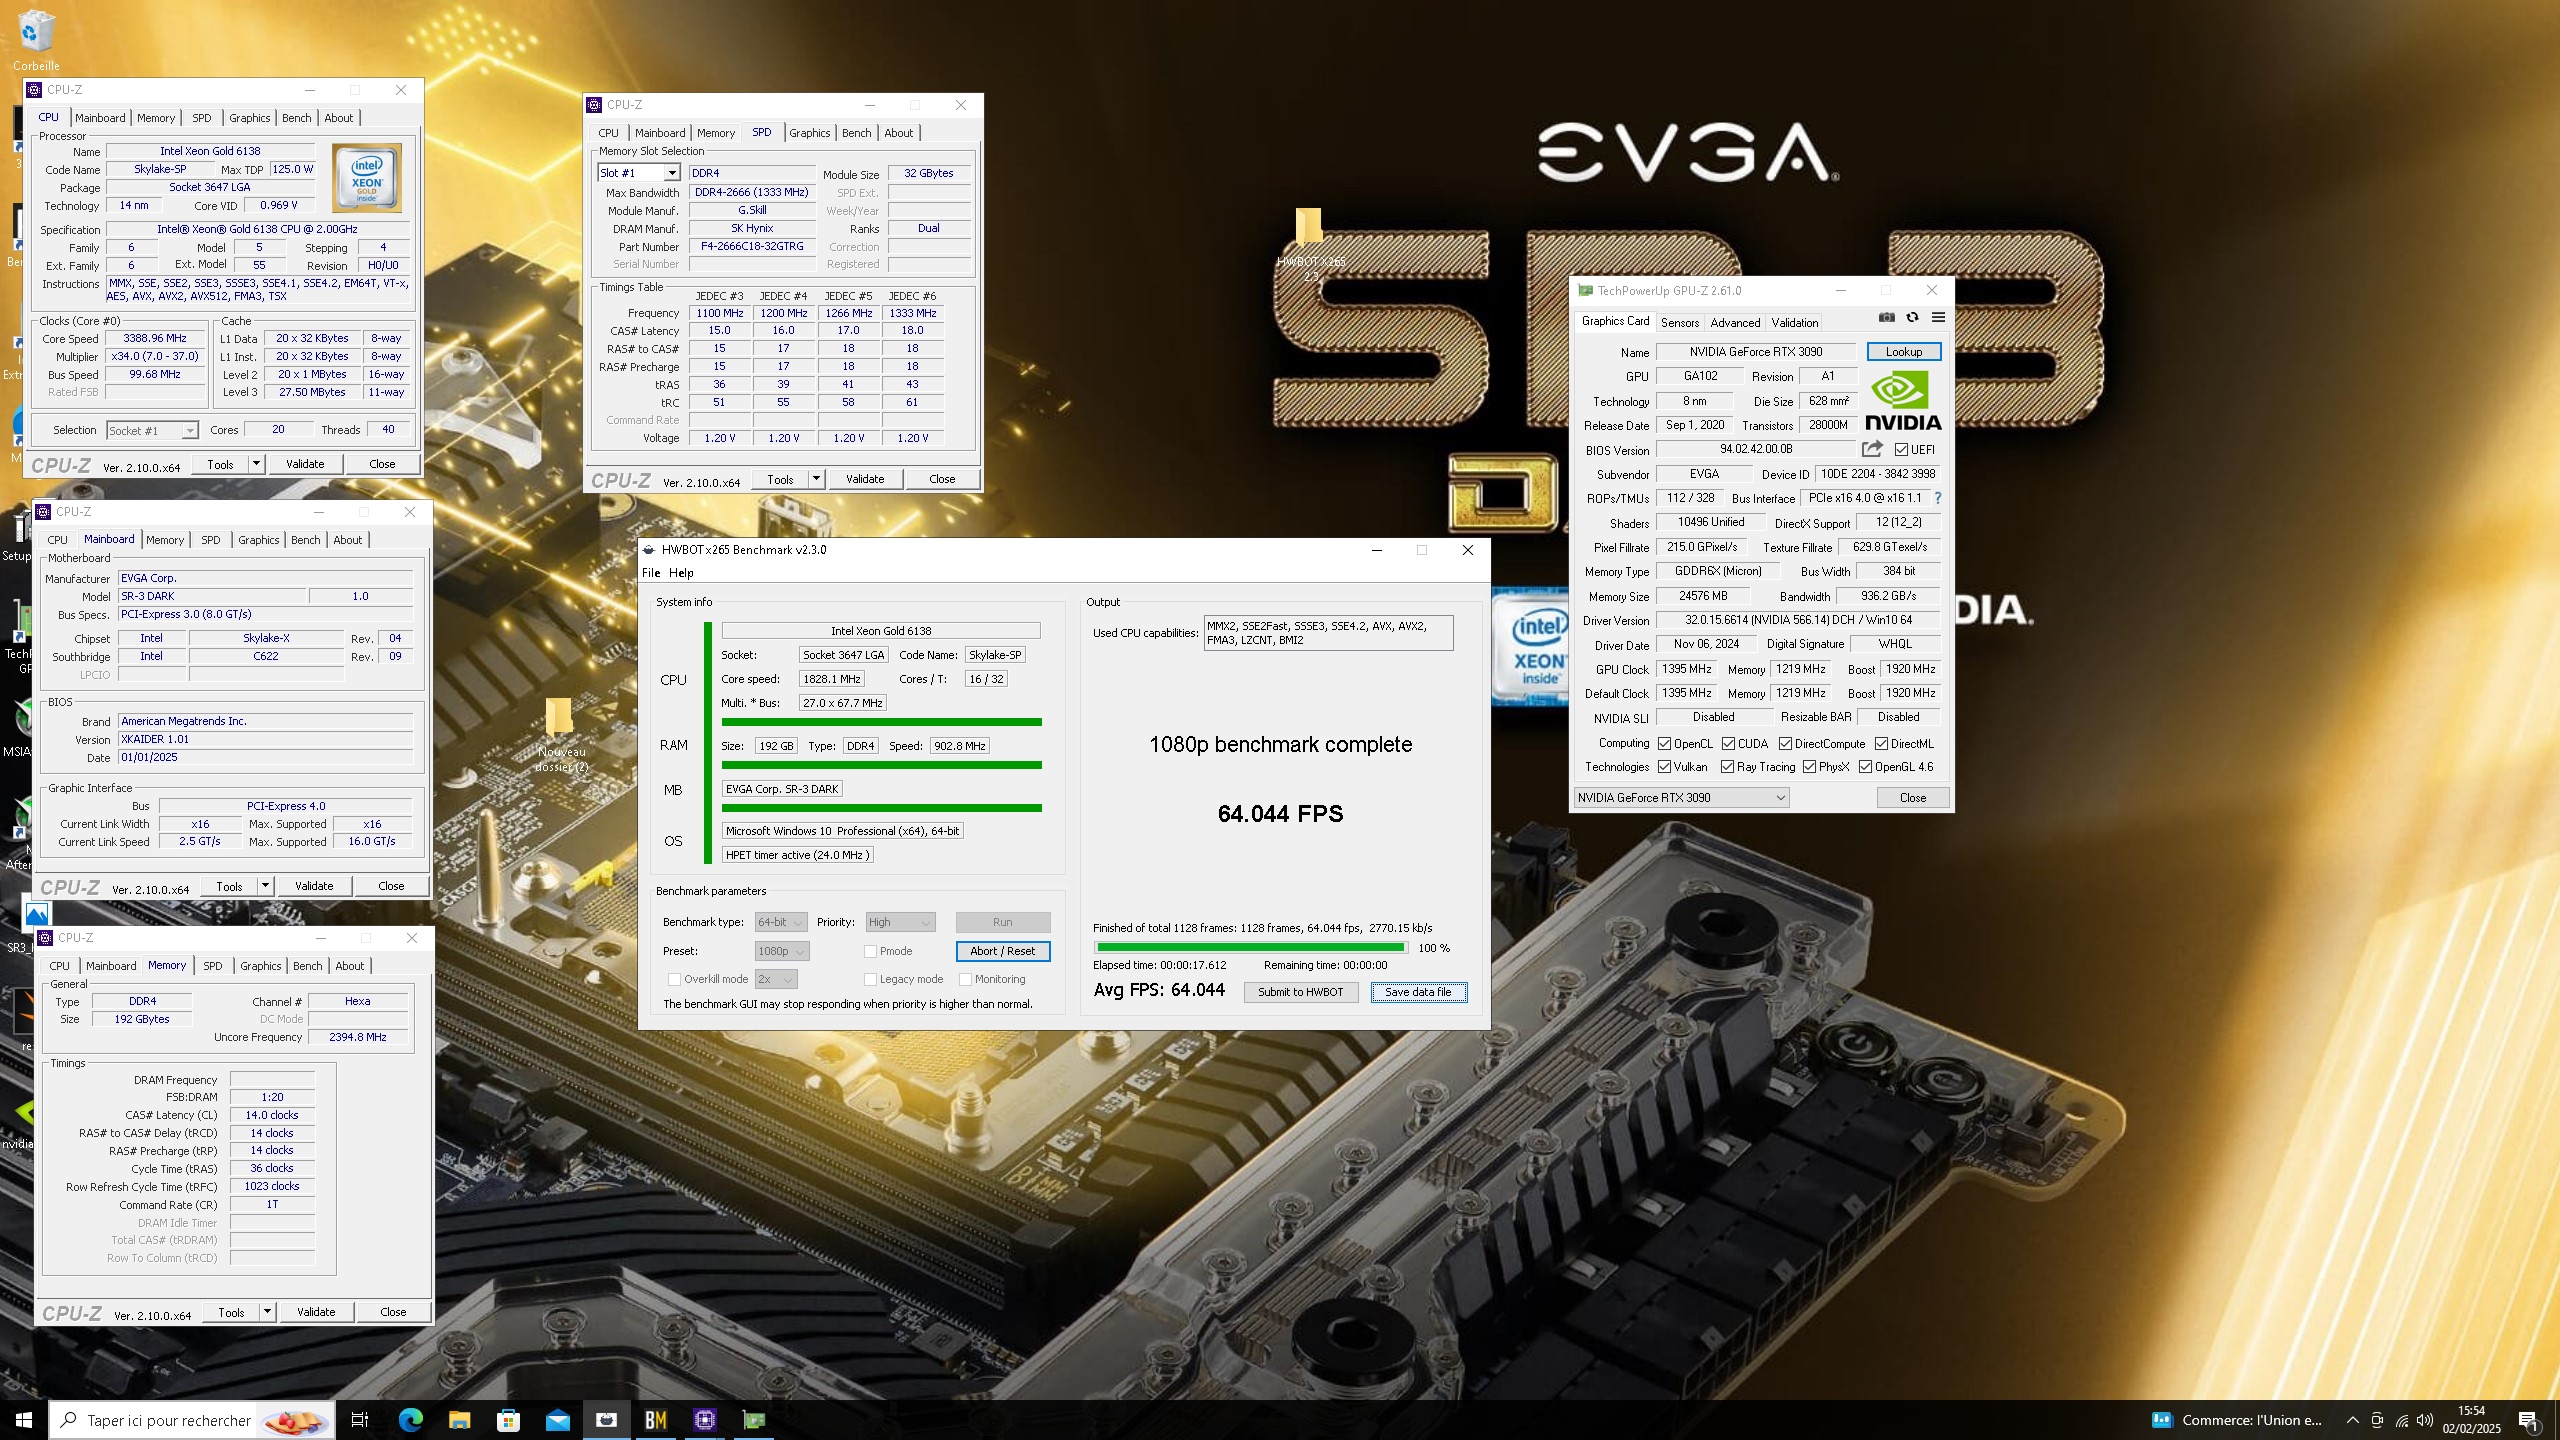Click the network icon in system tray

2401,1420
